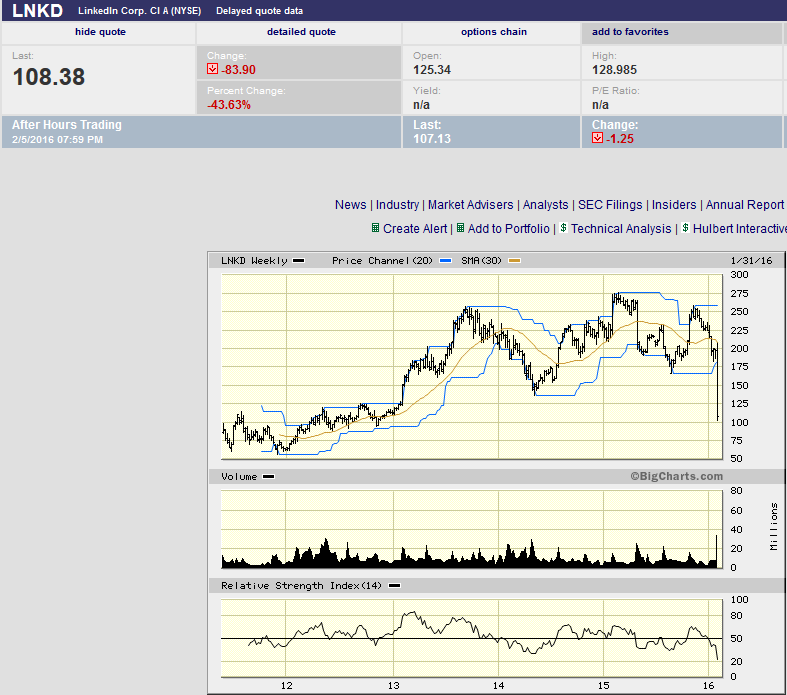Open the News link

pos(350,205)
